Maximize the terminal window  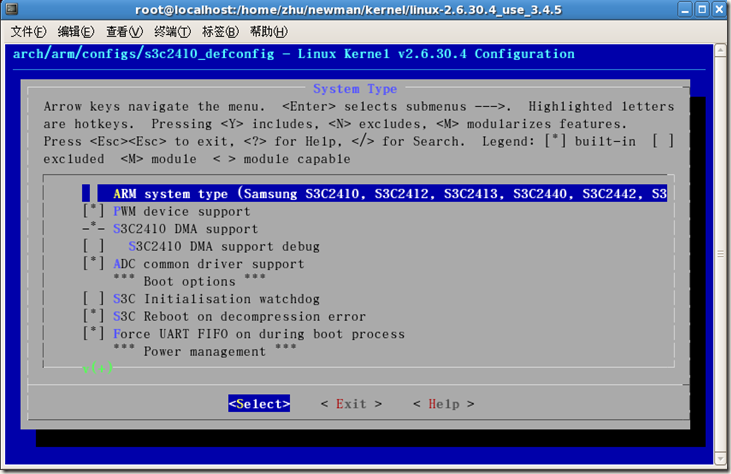pyautogui.click(x=702, y=9)
